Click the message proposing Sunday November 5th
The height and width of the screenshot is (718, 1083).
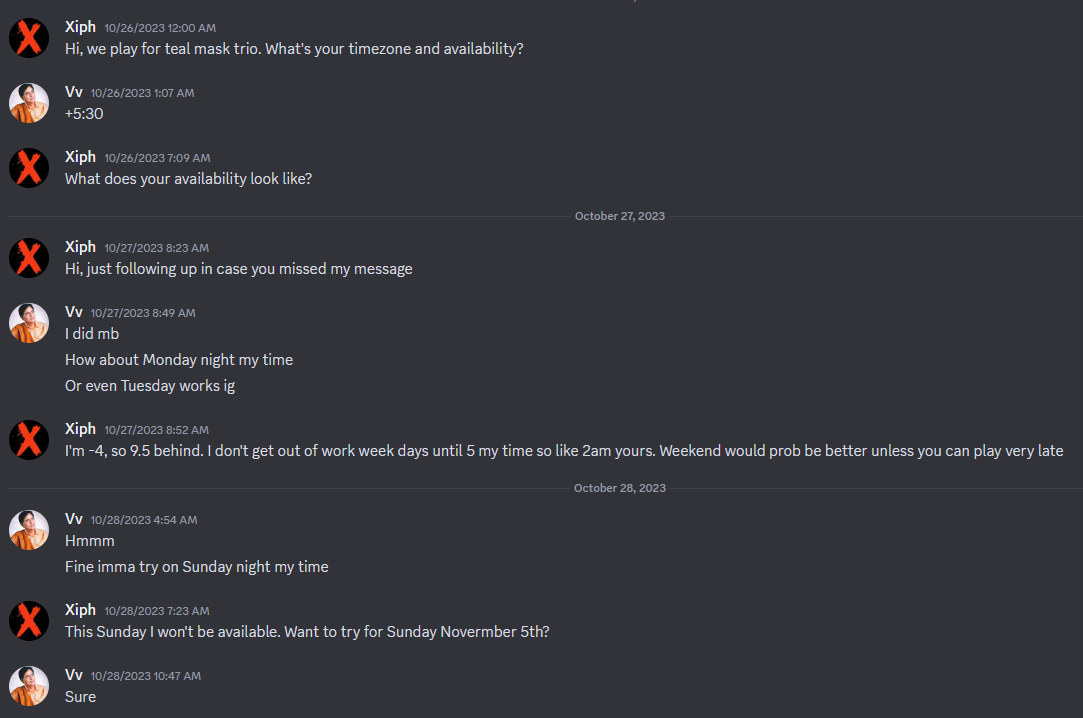[x=309, y=631]
